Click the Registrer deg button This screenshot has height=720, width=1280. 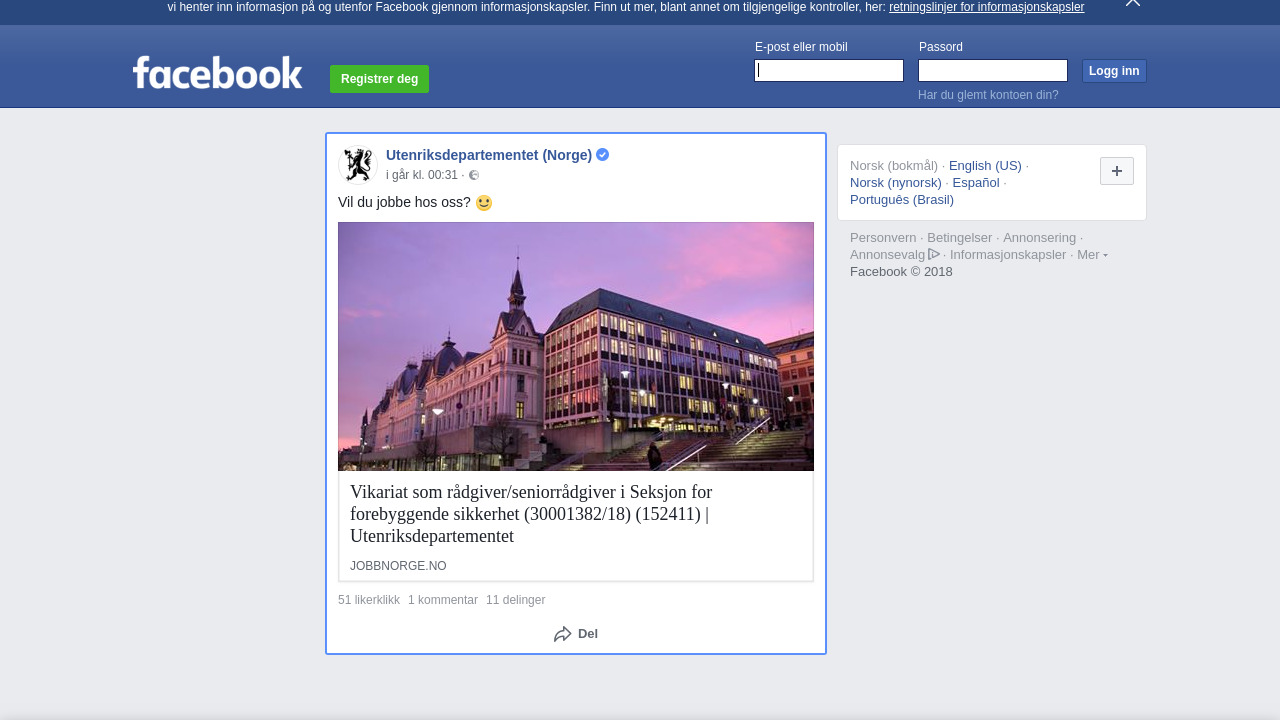[379, 79]
